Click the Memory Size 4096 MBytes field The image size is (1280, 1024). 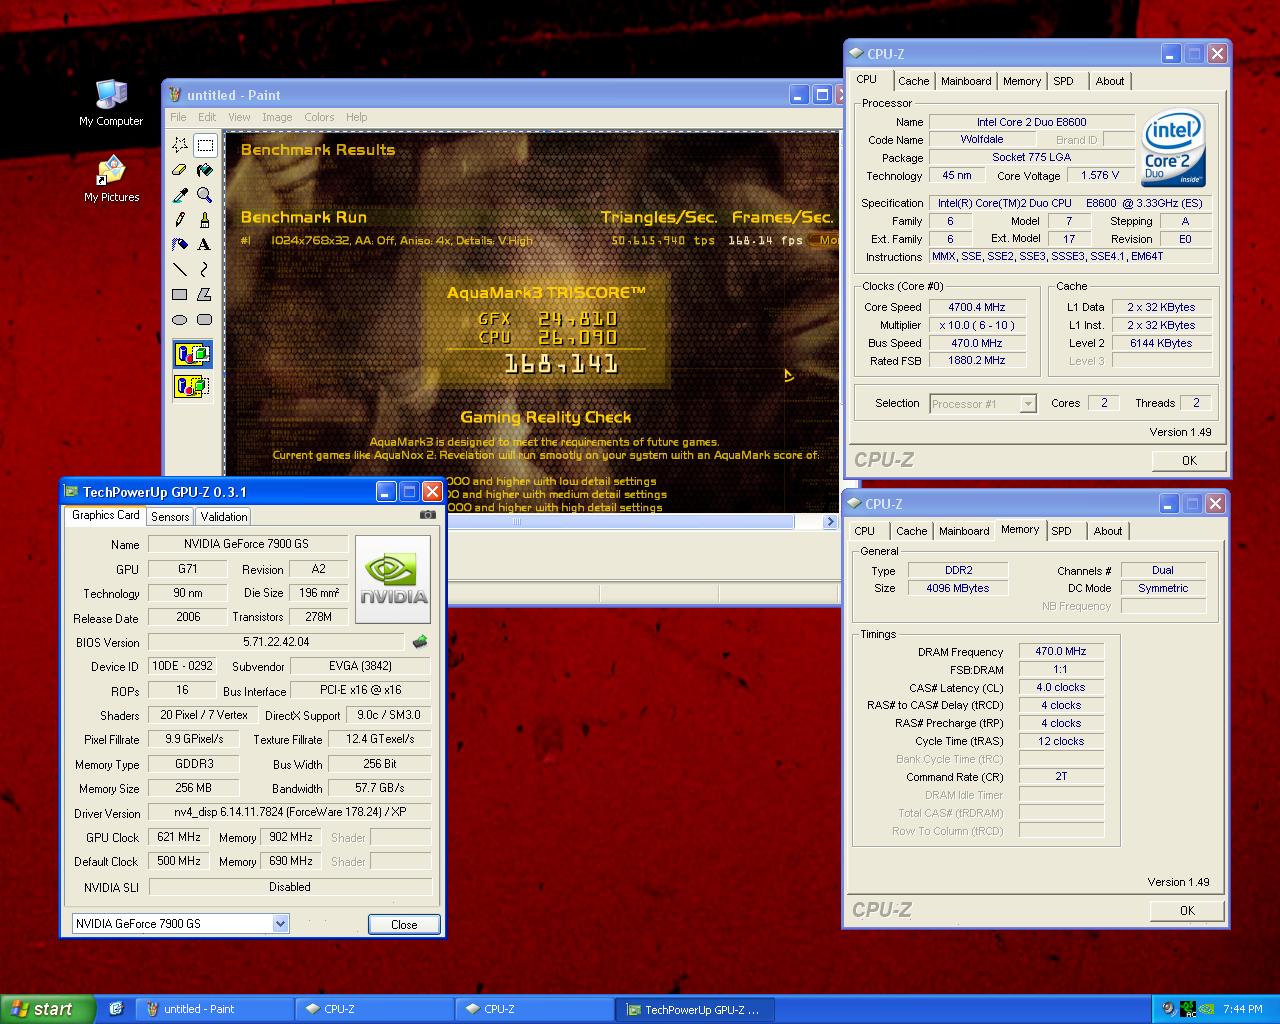click(x=958, y=588)
